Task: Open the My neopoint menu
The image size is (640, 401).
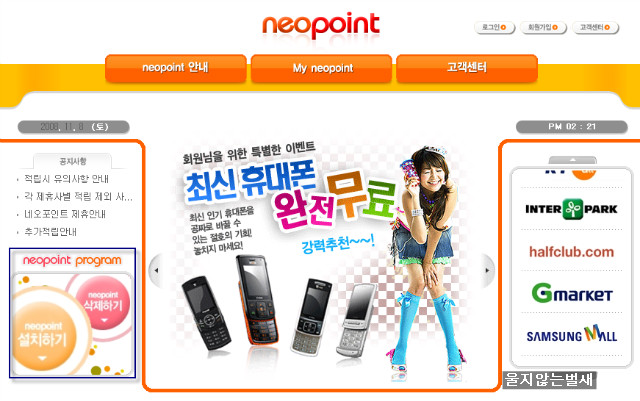Action: coord(321,68)
